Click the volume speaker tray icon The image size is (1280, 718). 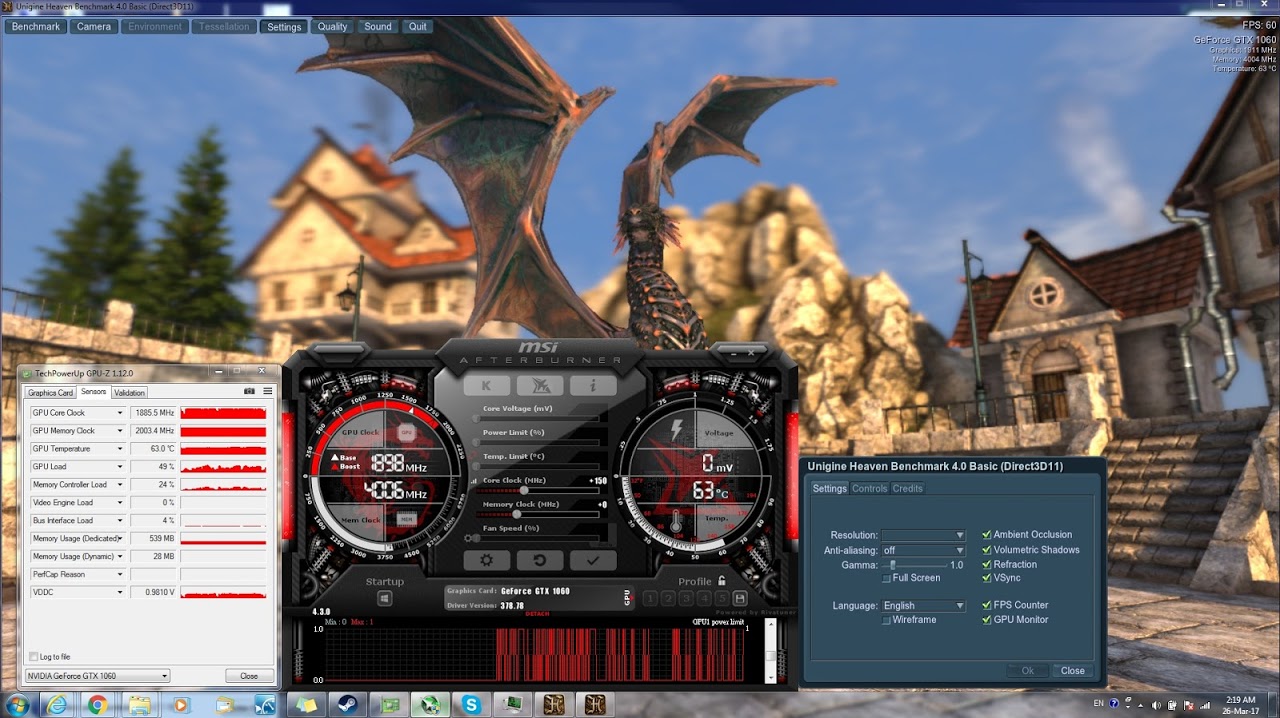pos(1156,704)
